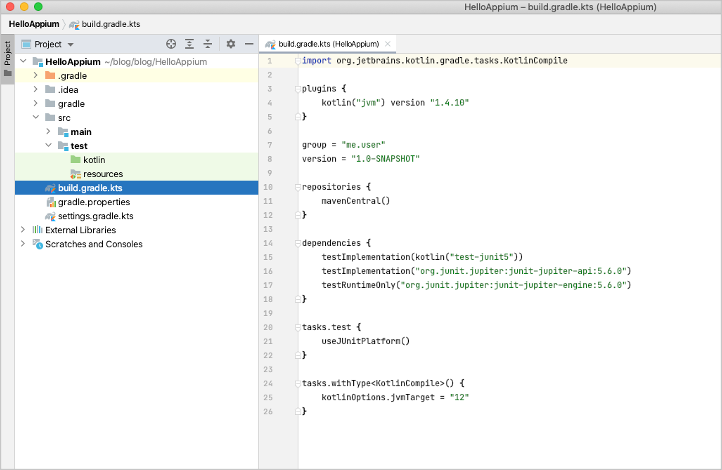Click the Expand All icon in Project toolbar
722x470 pixels.
(x=189, y=44)
